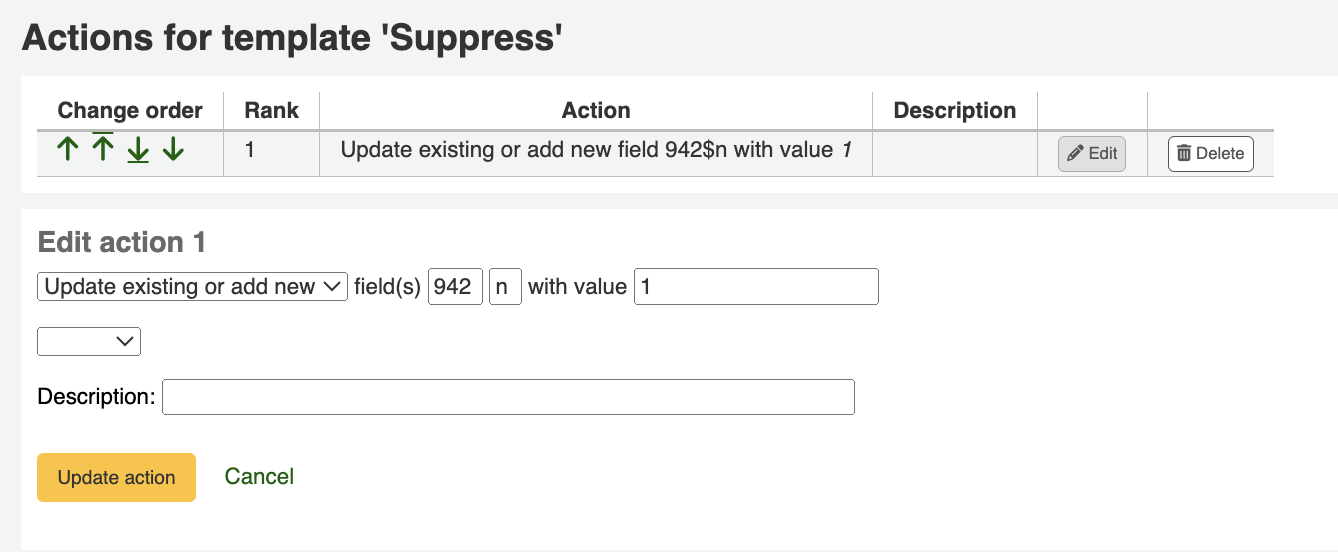1338x552 pixels.
Task: Click the Description column header
Action: tap(954, 111)
